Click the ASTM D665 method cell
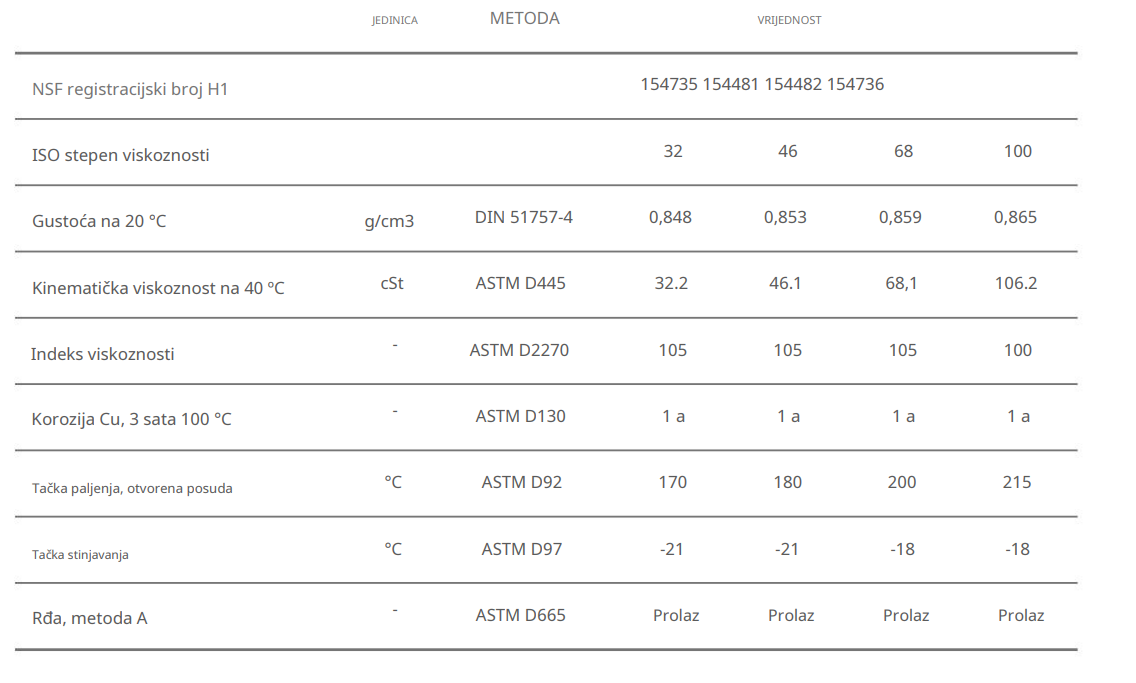This screenshot has height=683, width=1136. (520, 616)
